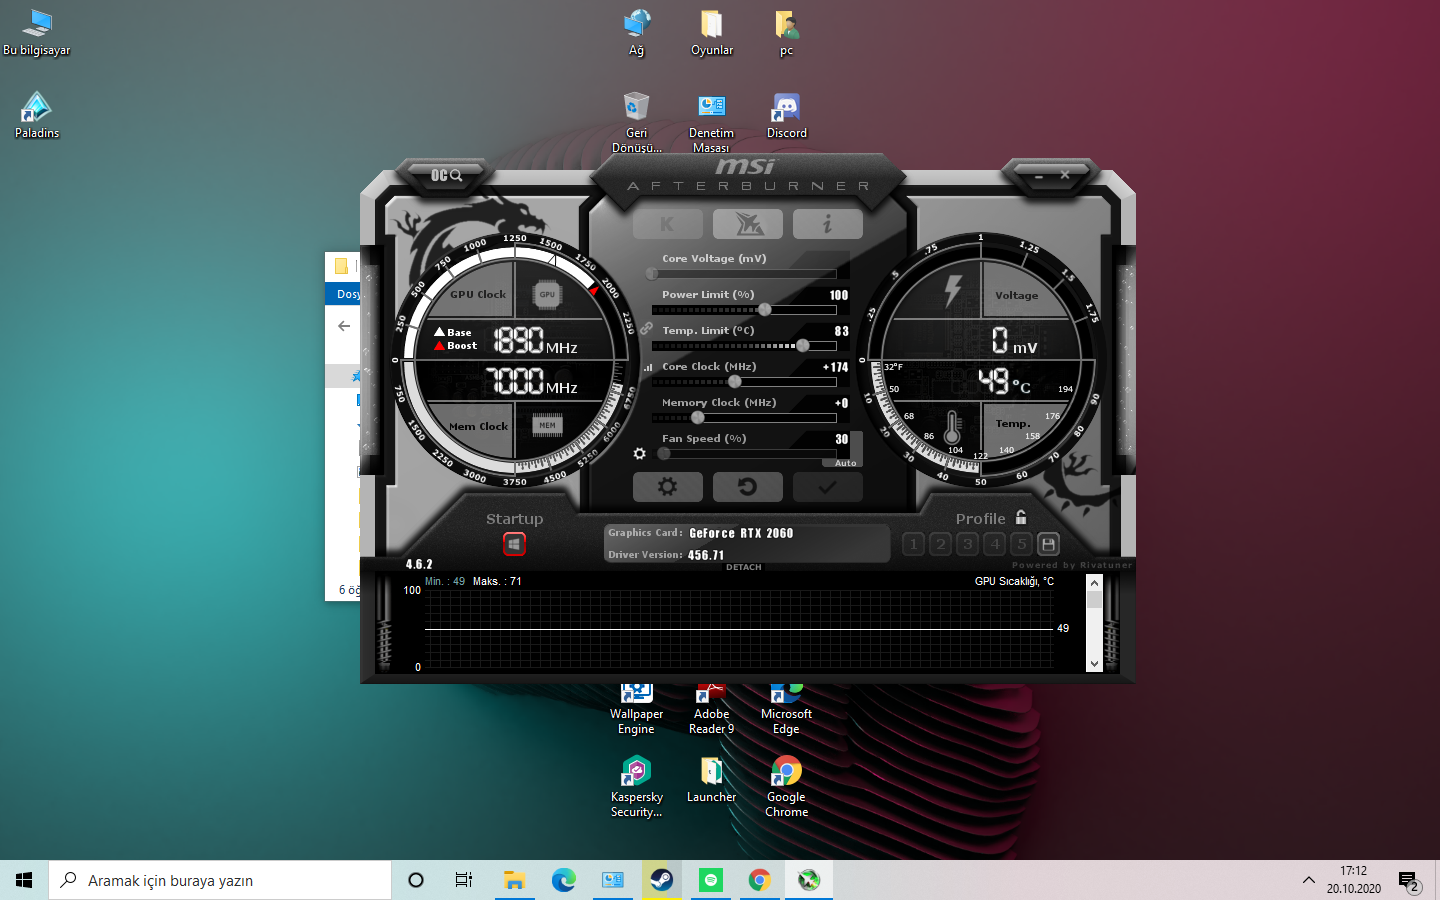Screen dimensions: 1440x900
Task: Open voltage/frequency curve editor bars icon
Action: (x=648, y=367)
